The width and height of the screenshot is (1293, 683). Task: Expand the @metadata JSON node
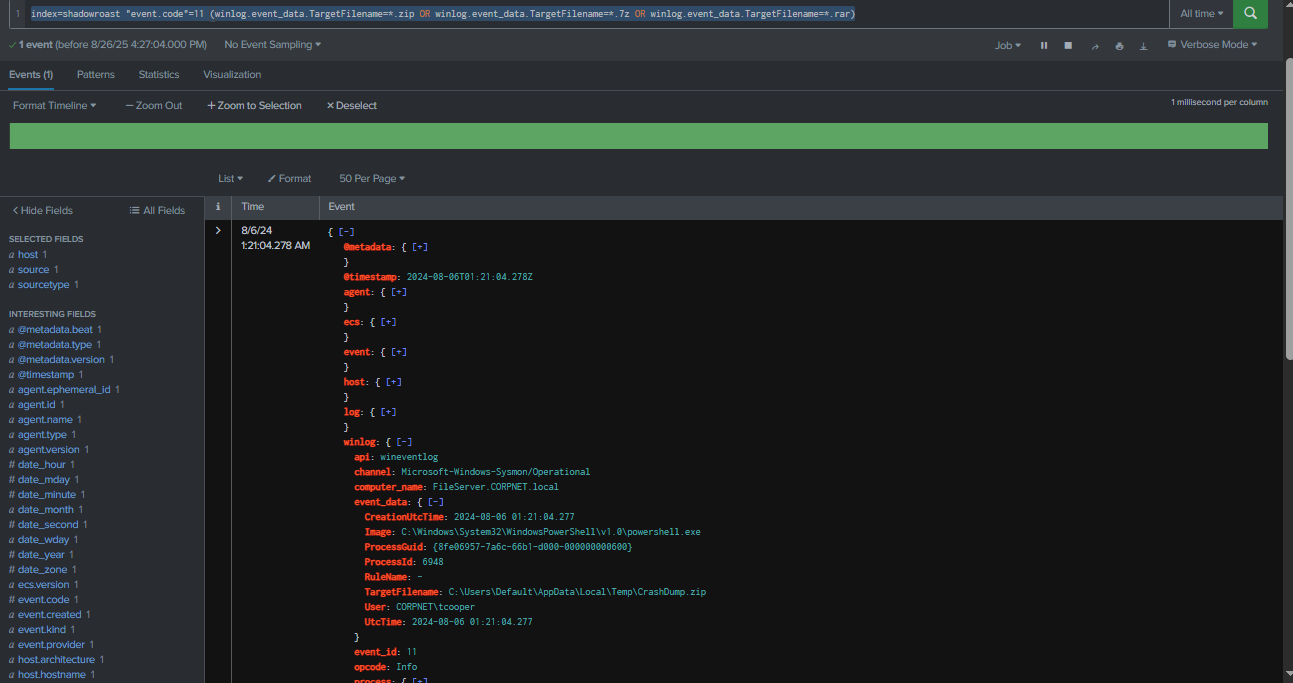tap(420, 247)
